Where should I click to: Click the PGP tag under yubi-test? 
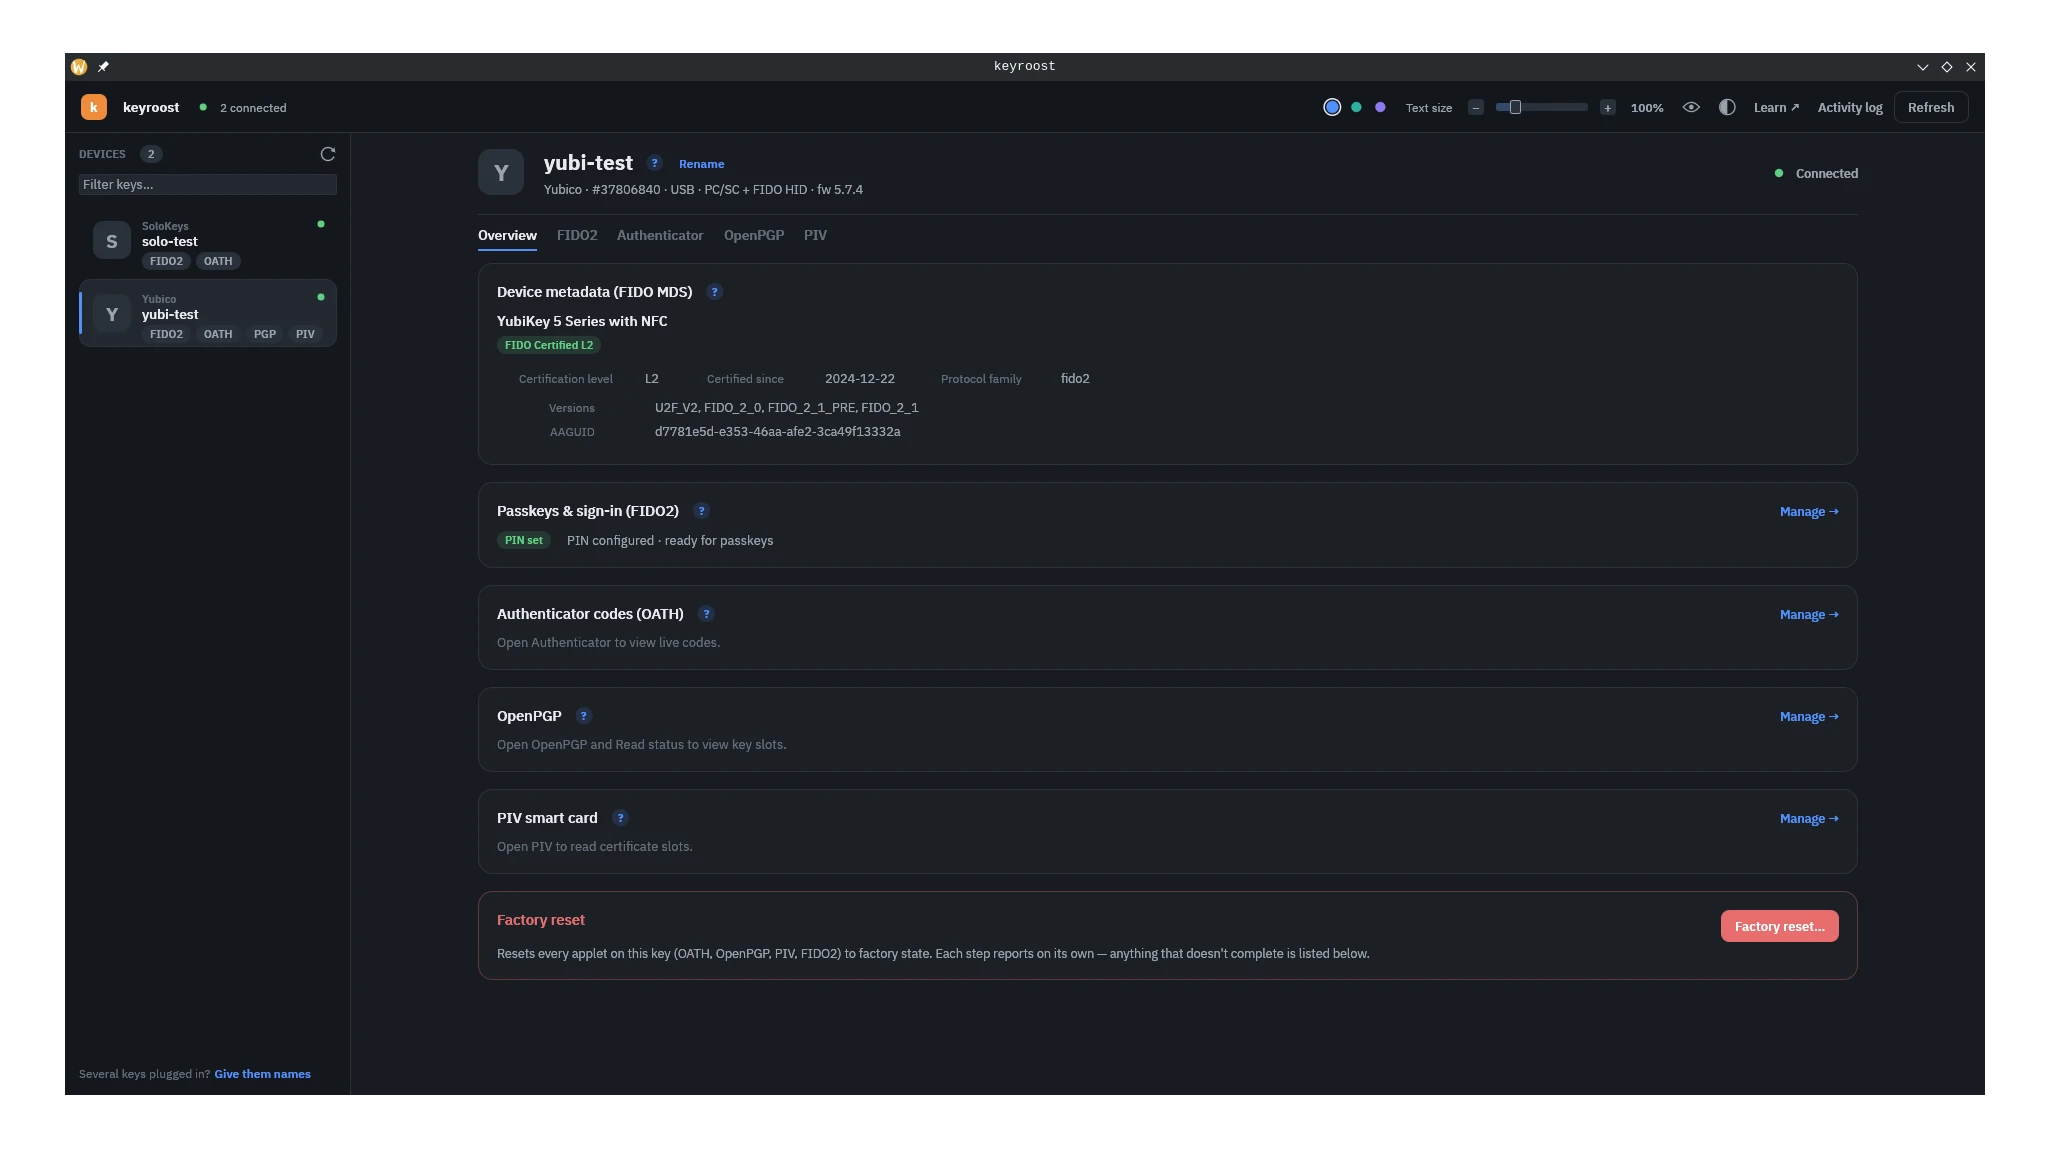click(265, 334)
